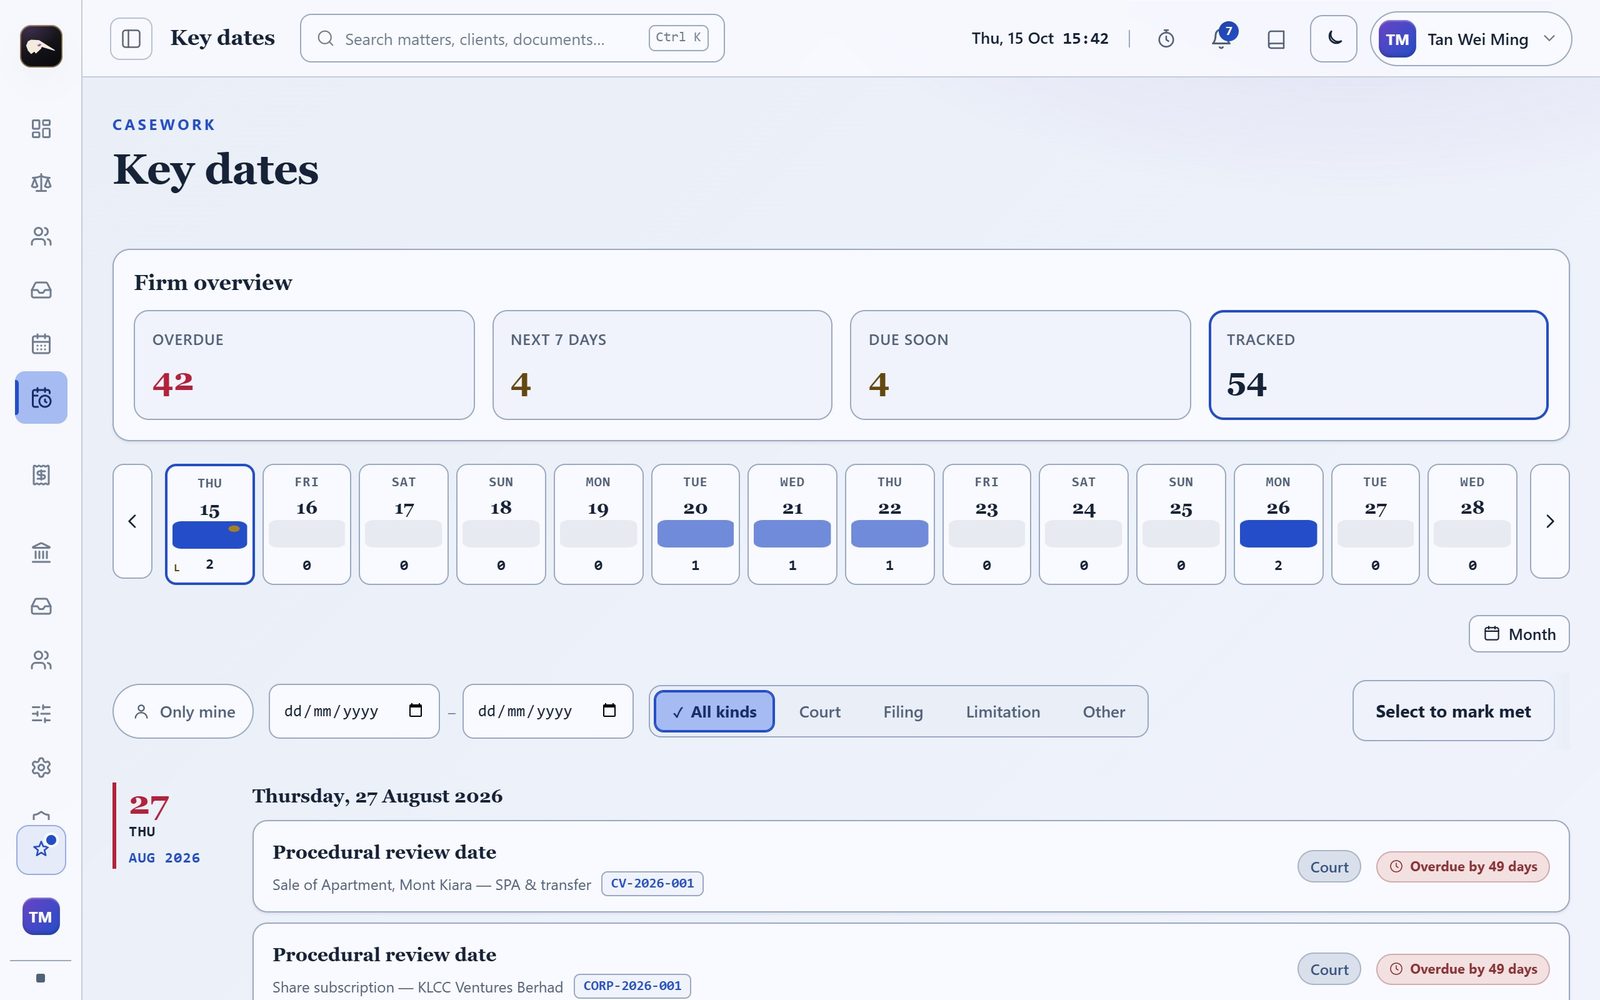The width and height of the screenshot is (1600, 1000).
Task: Filter by Filing kind
Action: click(903, 712)
